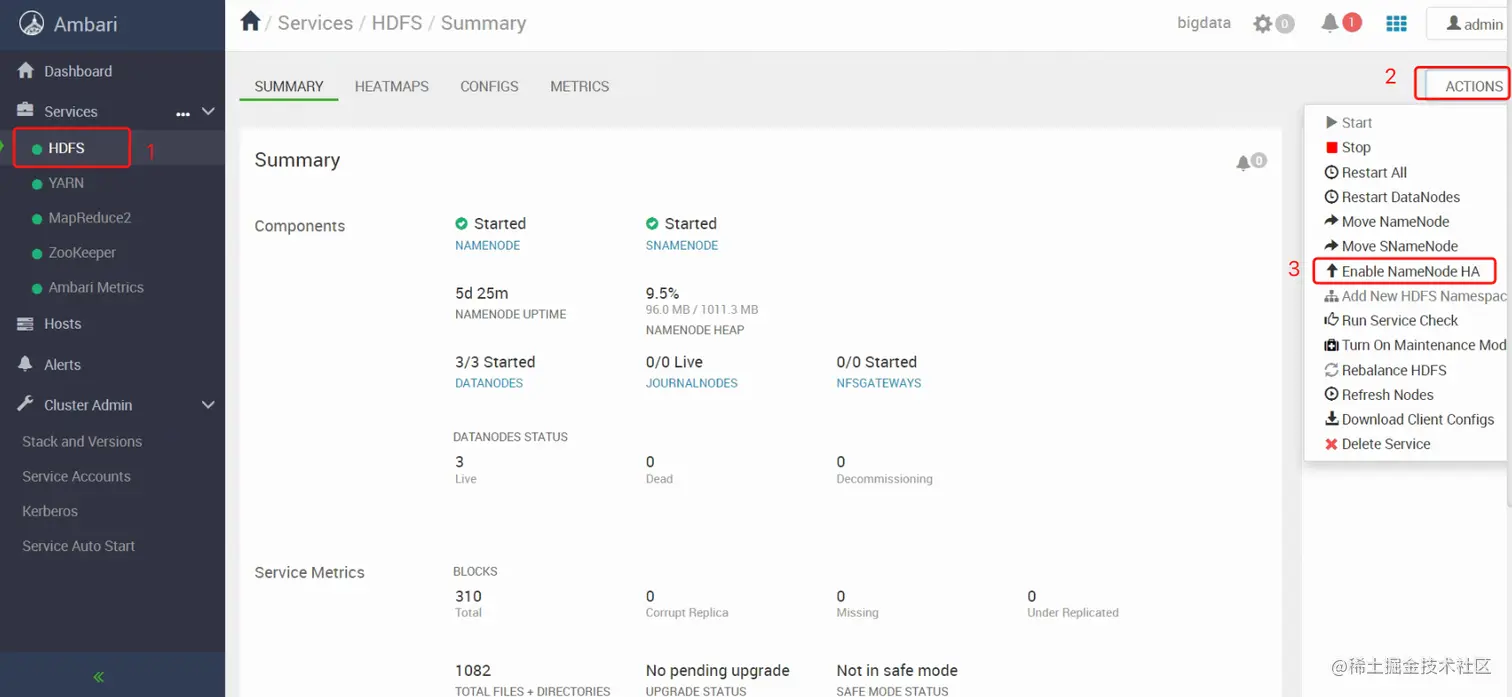Click the '9.5%' NameNode heap value
Viewport: 1512px width, 697px height.
coord(662,293)
